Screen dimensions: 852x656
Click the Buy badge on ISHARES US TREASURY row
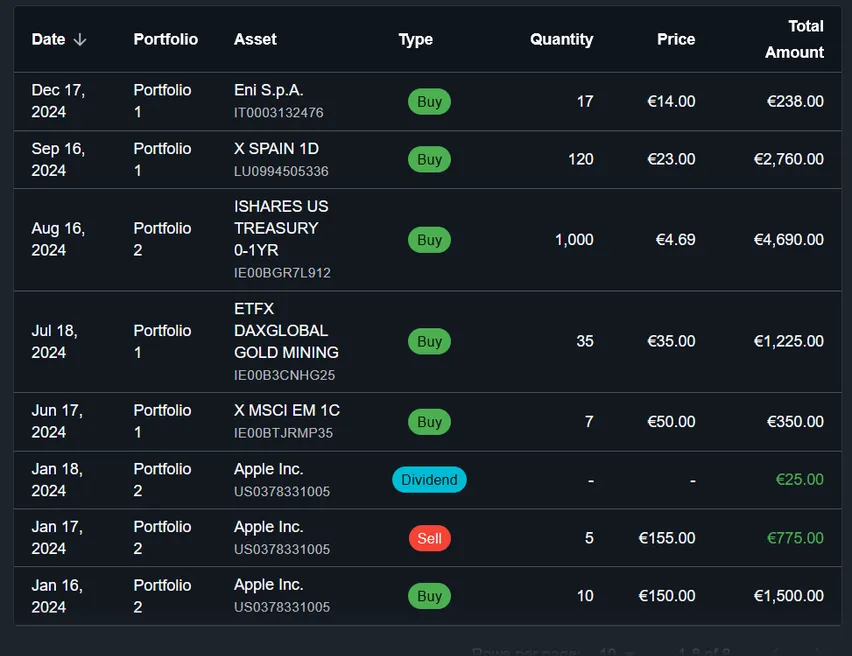tap(429, 240)
